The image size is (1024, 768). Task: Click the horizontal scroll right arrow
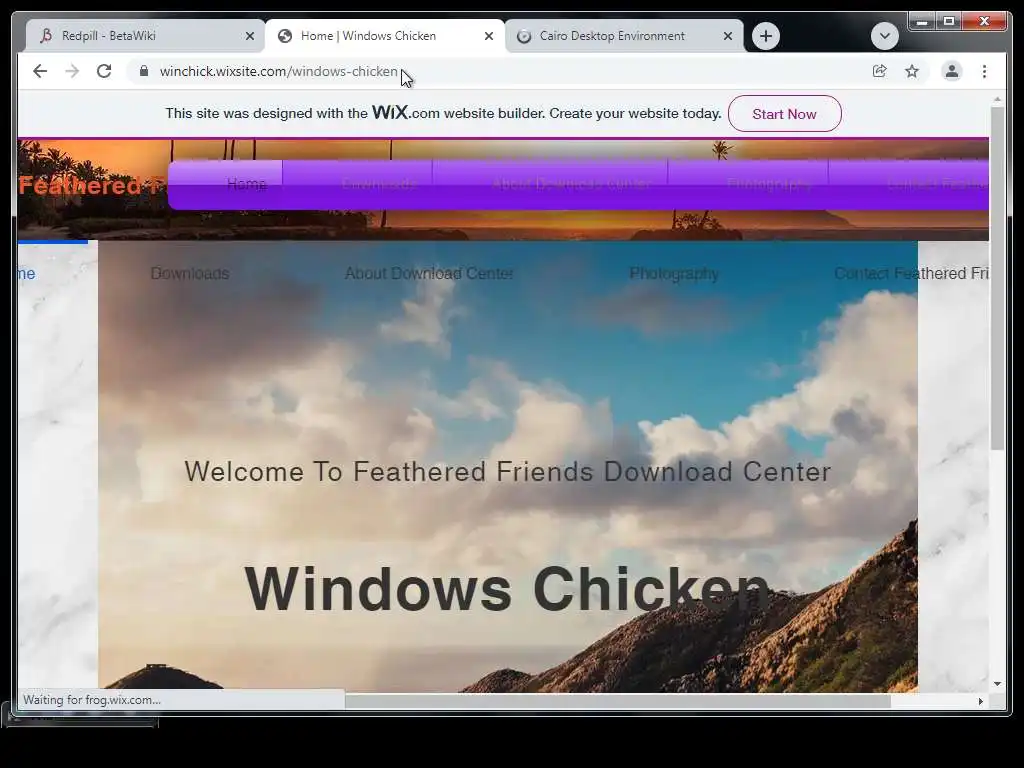click(x=980, y=701)
